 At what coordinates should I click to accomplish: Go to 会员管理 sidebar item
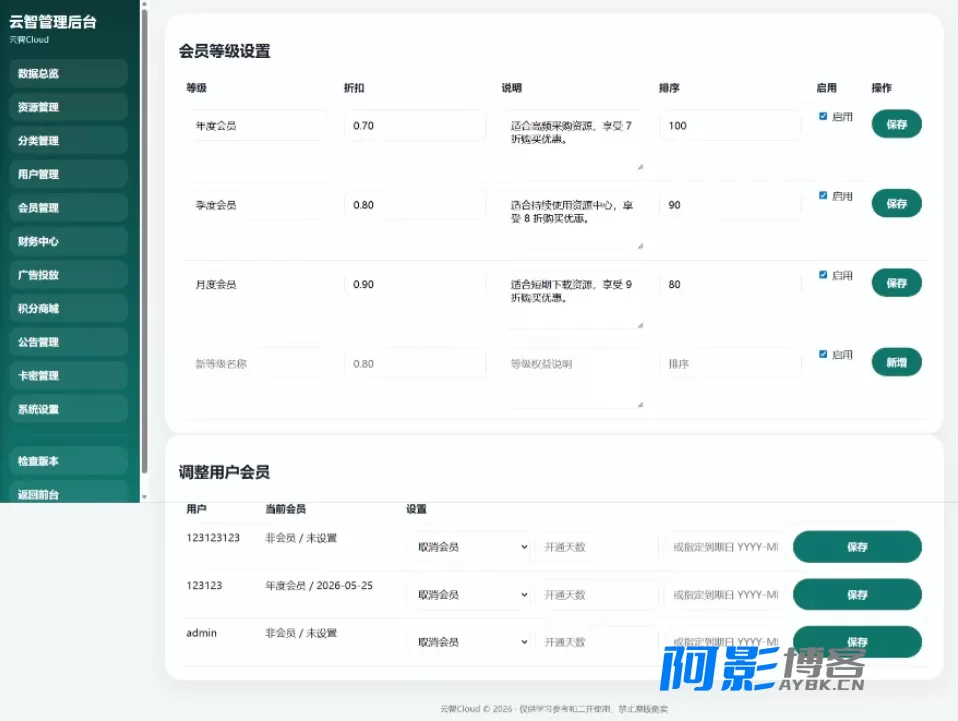click(x=68, y=208)
